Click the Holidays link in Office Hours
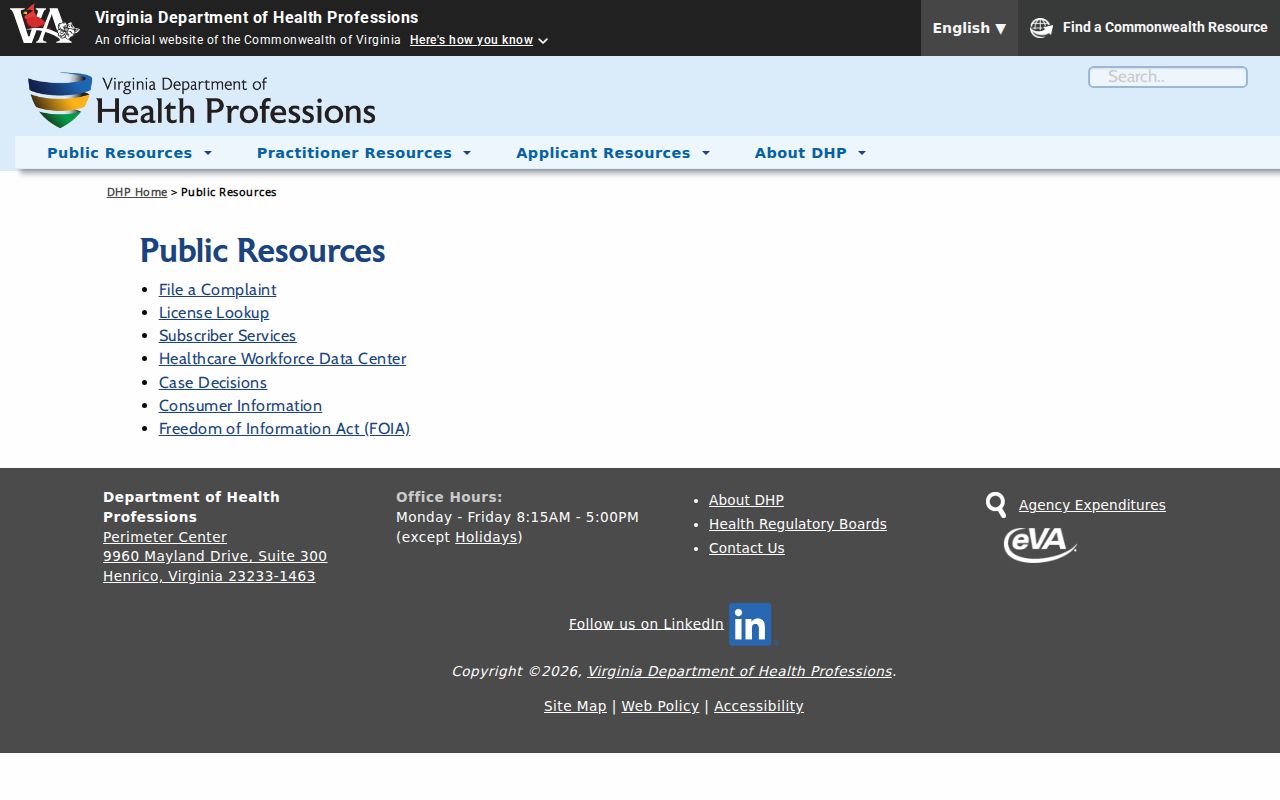 pos(486,537)
